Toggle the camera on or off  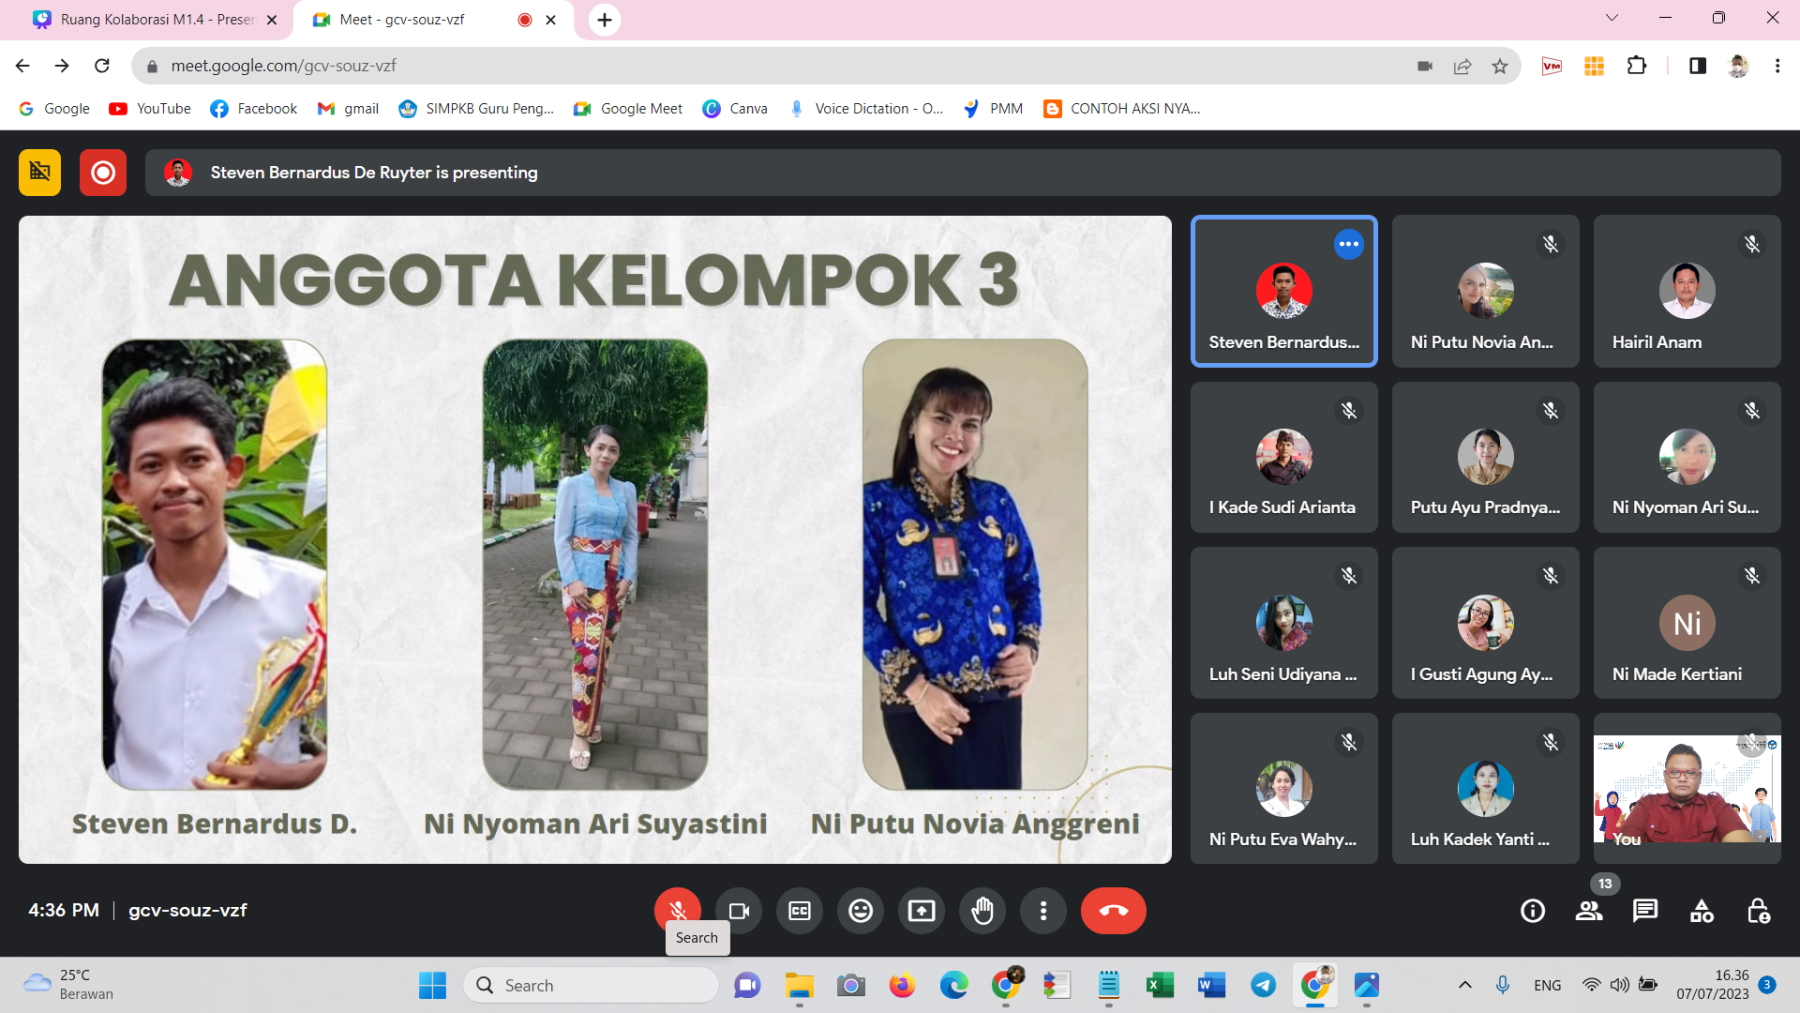[x=739, y=911]
